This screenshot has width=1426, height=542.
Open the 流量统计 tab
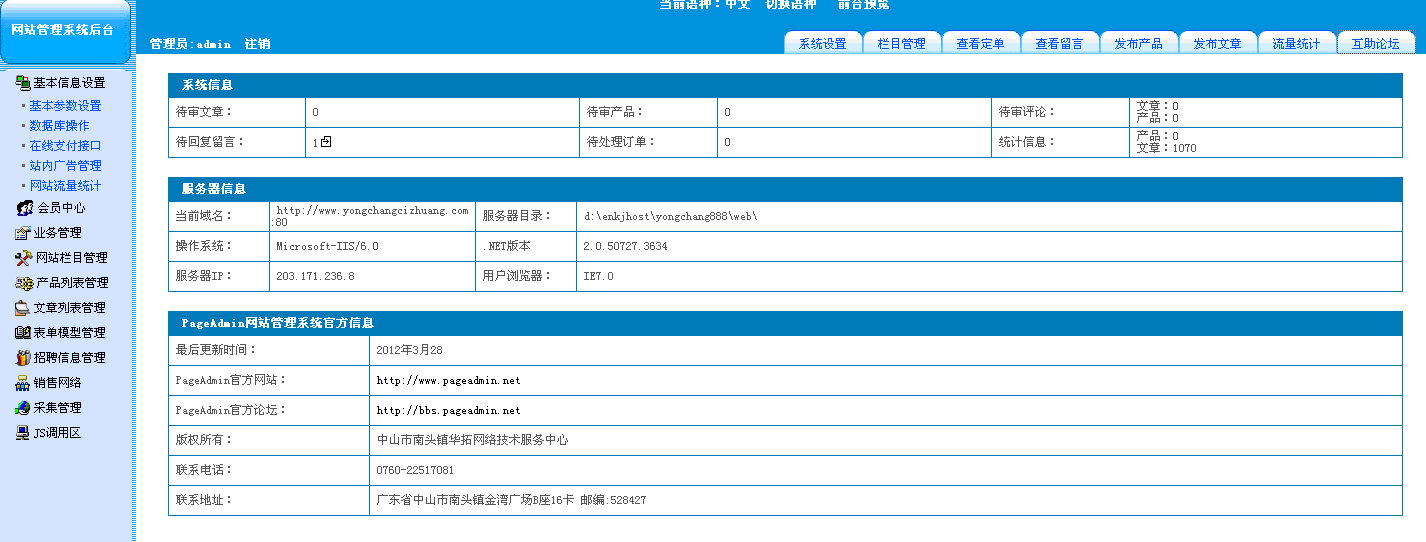pyautogui.click(x=1296, y=44)
